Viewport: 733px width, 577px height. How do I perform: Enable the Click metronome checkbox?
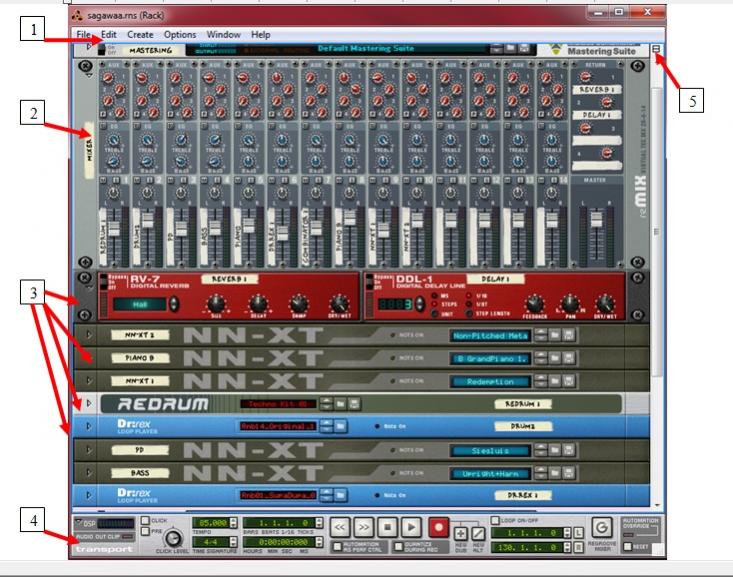pos(145,520)
